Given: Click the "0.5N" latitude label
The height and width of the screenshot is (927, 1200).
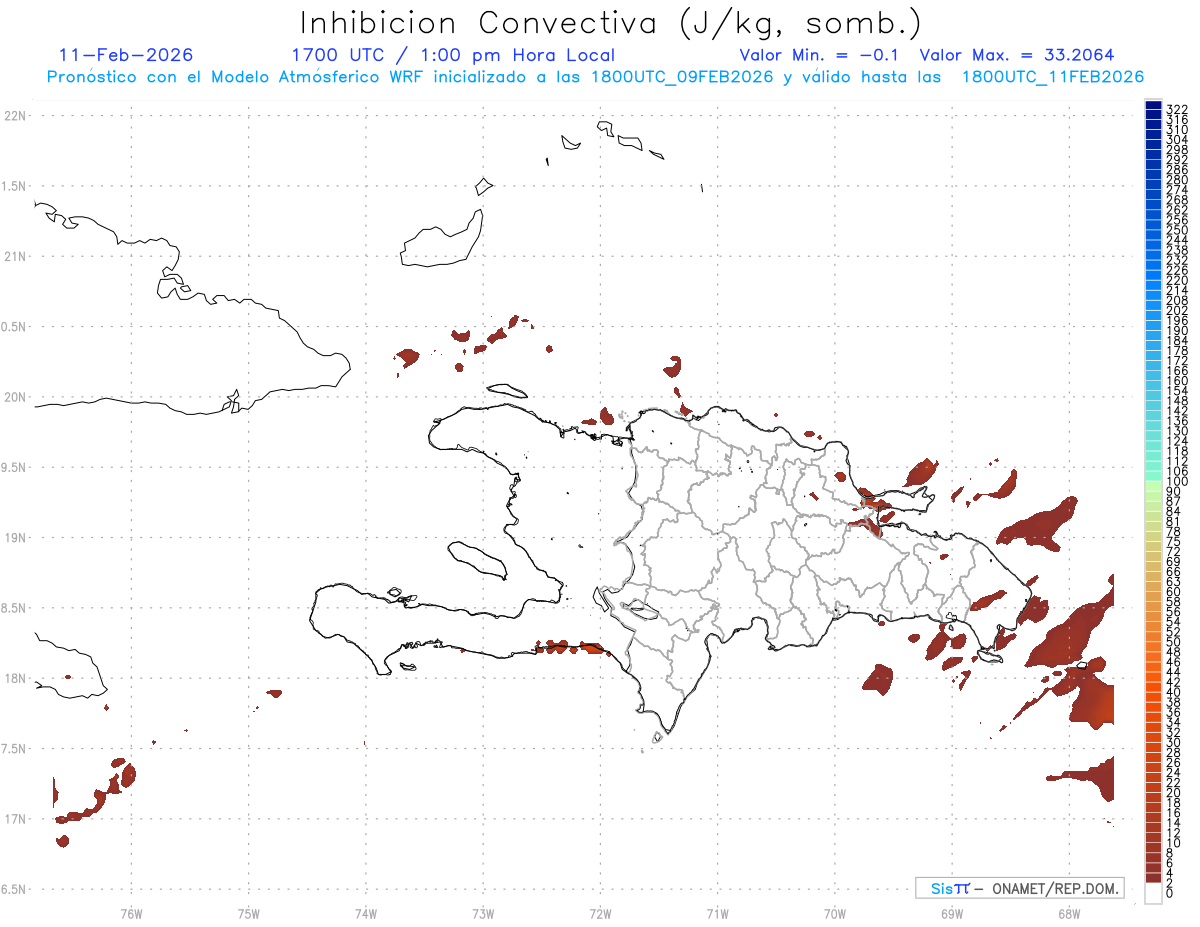Looking at the screenshot, I should pos(14,326).
